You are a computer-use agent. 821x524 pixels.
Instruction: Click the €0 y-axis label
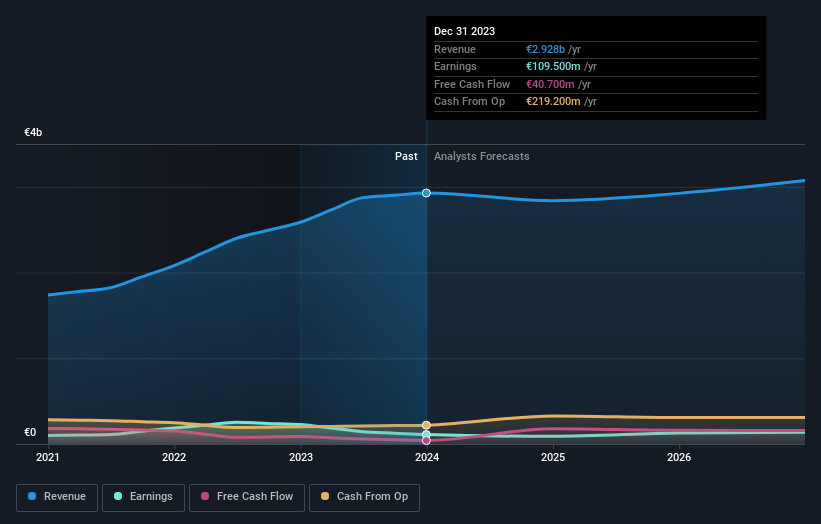coord(30,432)
